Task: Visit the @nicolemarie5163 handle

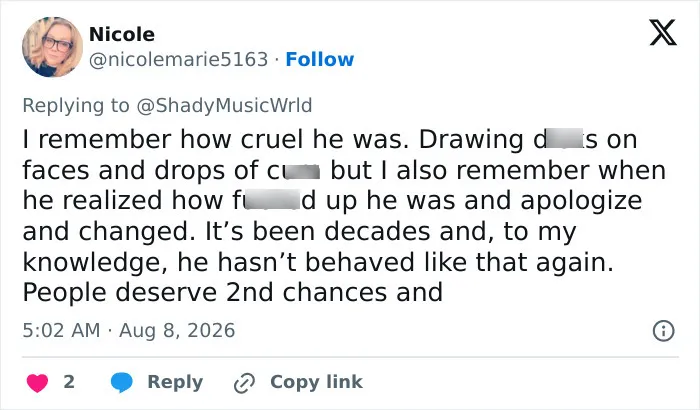Action: [179, 59]
